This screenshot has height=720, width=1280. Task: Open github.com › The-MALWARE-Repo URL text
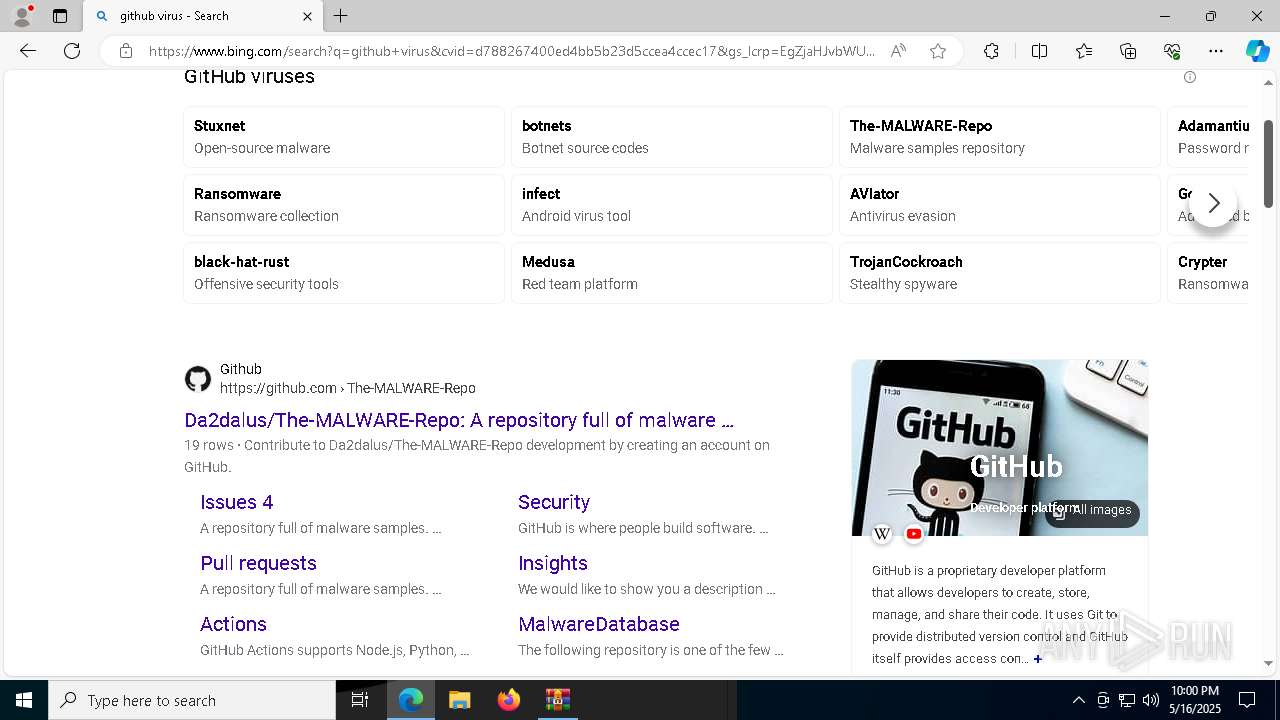pos(348,388)
